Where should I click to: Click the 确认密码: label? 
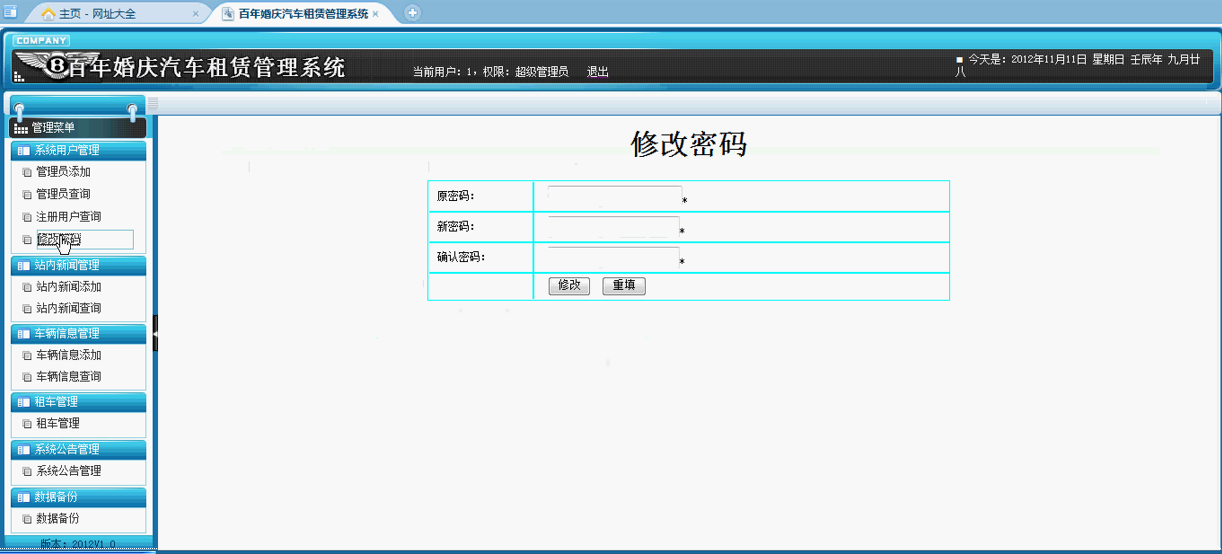pos(461,257)
